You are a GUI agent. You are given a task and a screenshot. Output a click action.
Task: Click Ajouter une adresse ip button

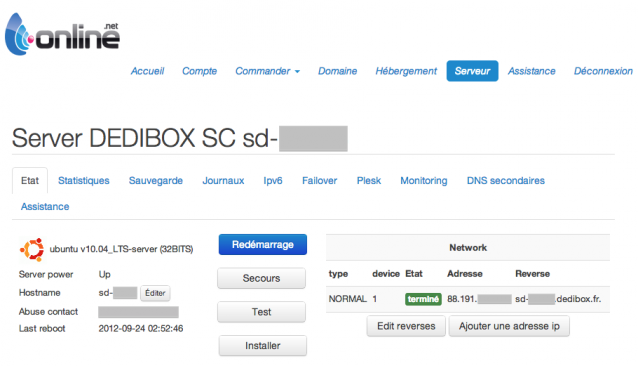click(x=509, y=326)
